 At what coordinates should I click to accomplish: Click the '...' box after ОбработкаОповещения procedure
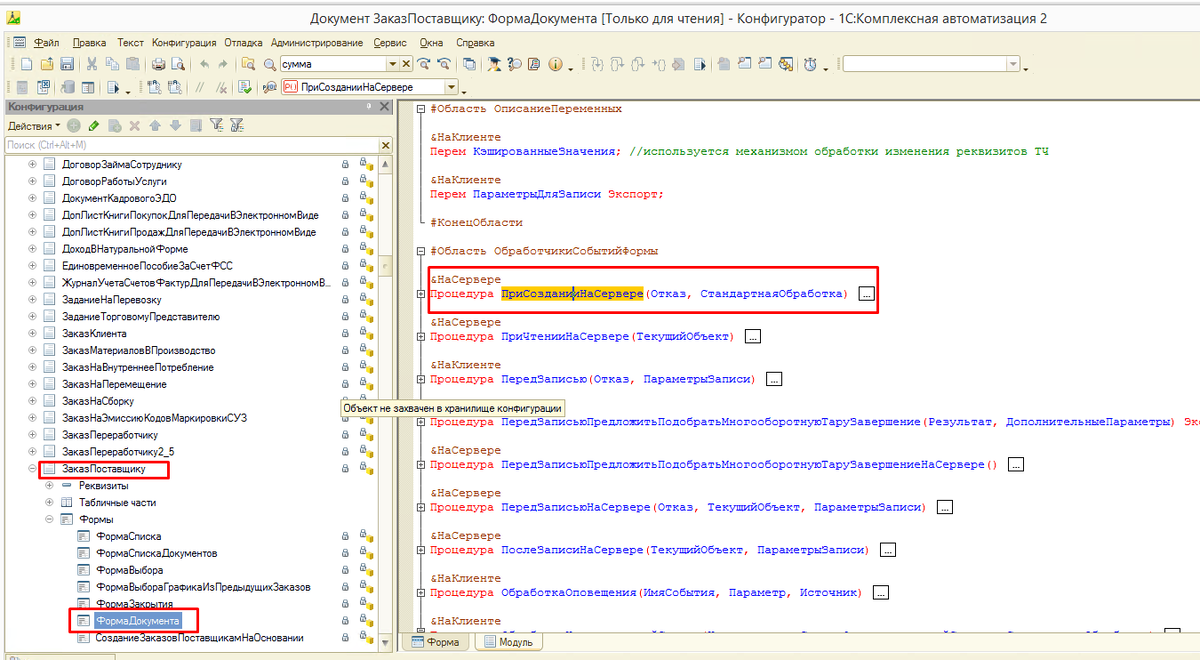click(x=881, y=593)
